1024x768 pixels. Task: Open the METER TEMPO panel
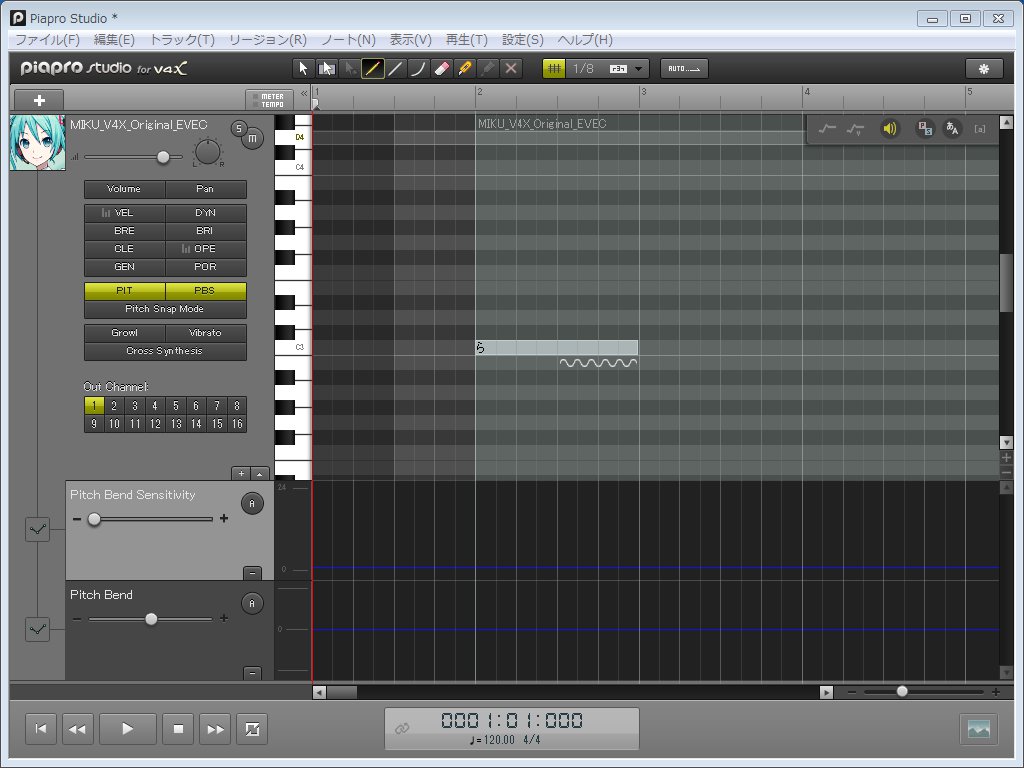tap(268, 100)
